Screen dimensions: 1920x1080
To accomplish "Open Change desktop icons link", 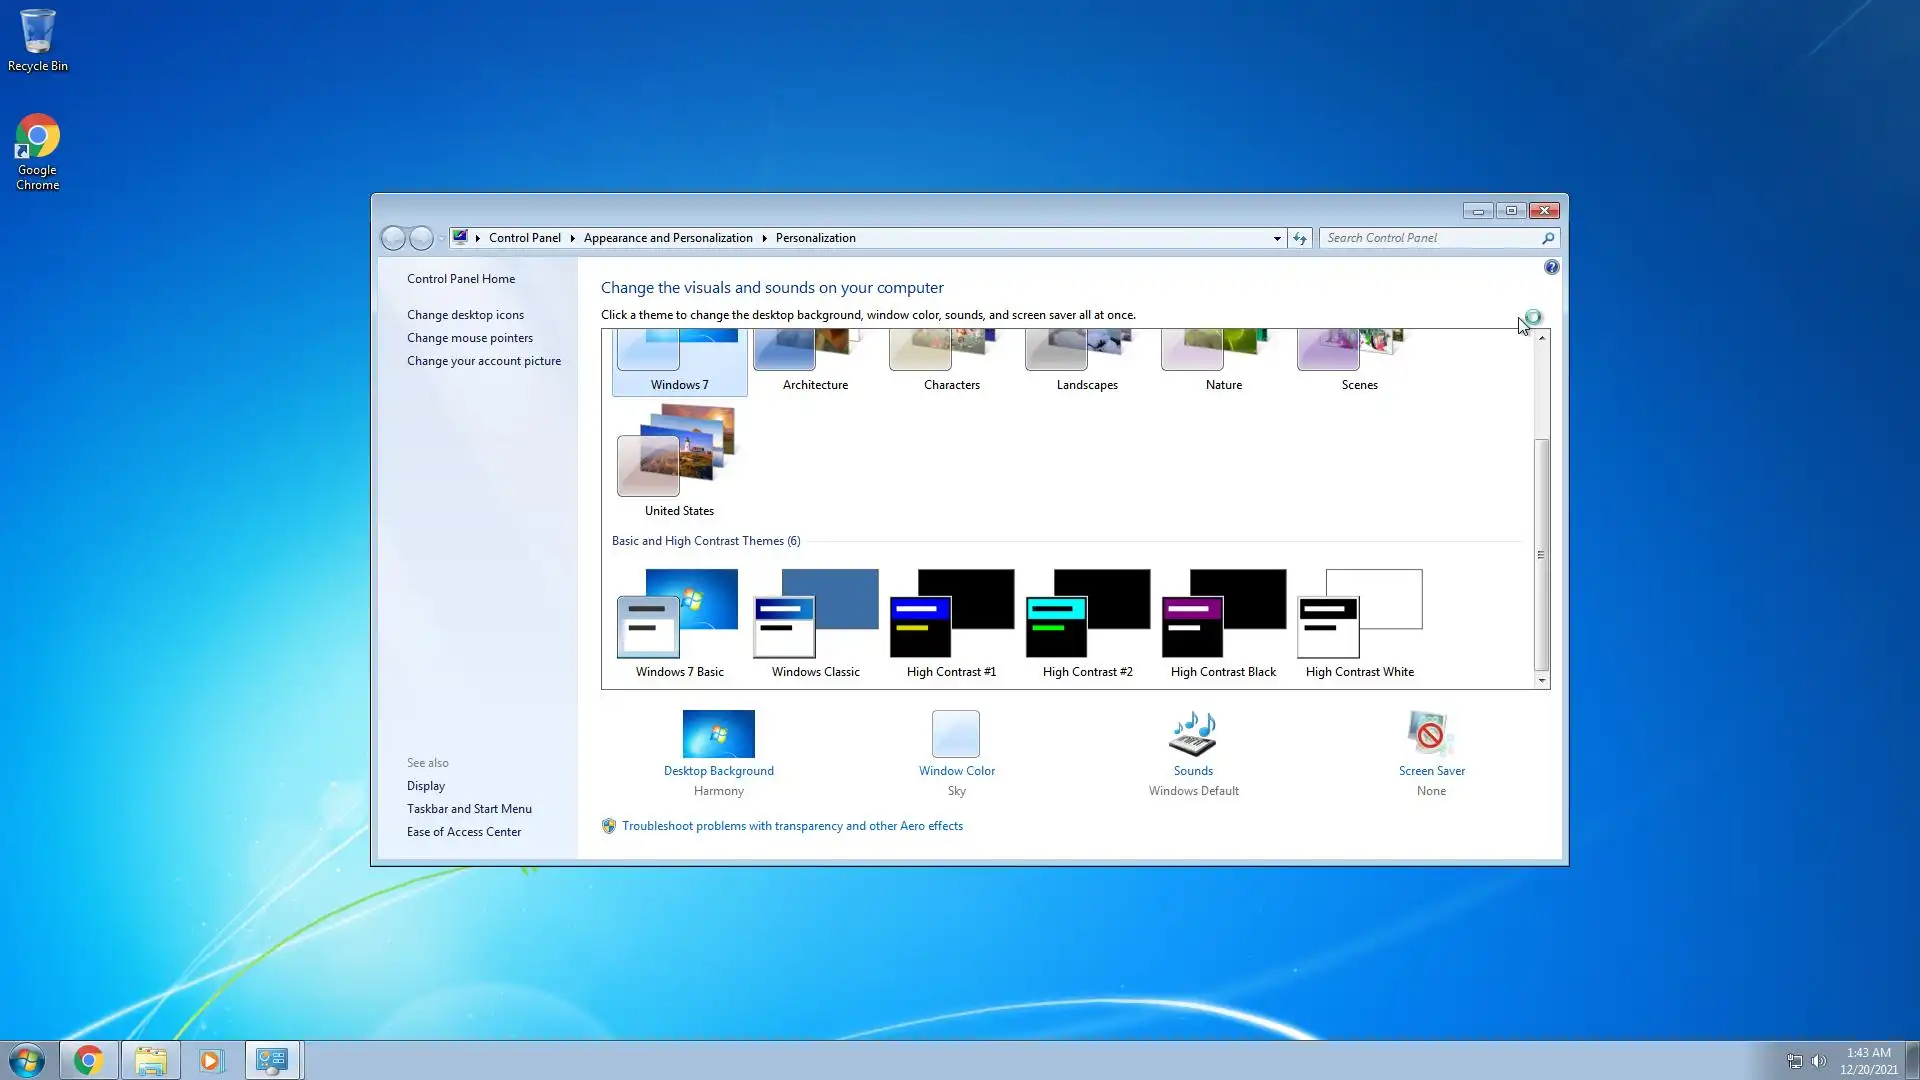I will click(465, 315).
